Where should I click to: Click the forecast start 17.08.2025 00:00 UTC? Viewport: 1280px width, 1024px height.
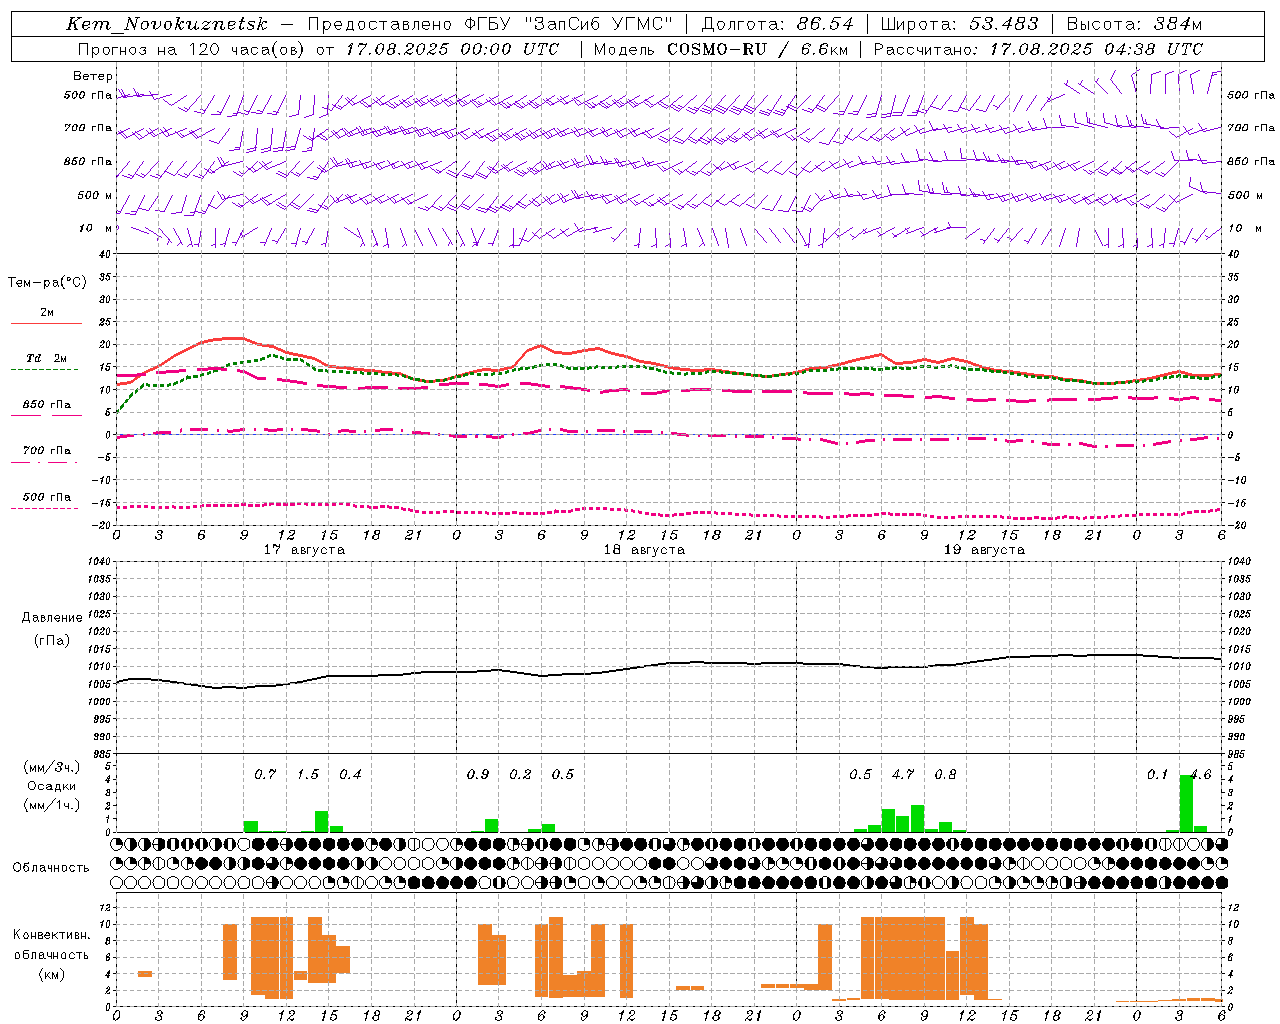[x=453, y=49]
